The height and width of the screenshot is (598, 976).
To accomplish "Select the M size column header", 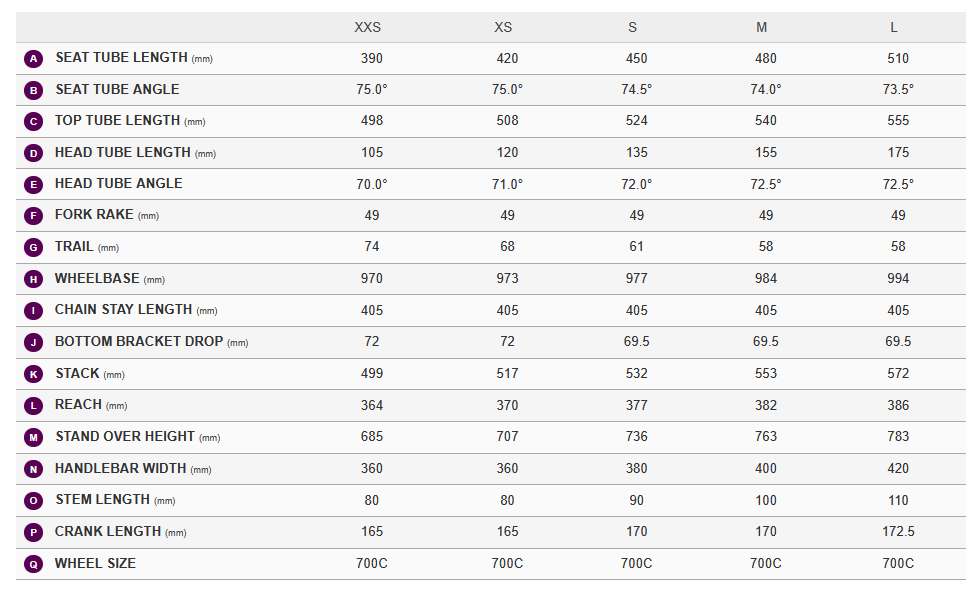I will (762, 27).
